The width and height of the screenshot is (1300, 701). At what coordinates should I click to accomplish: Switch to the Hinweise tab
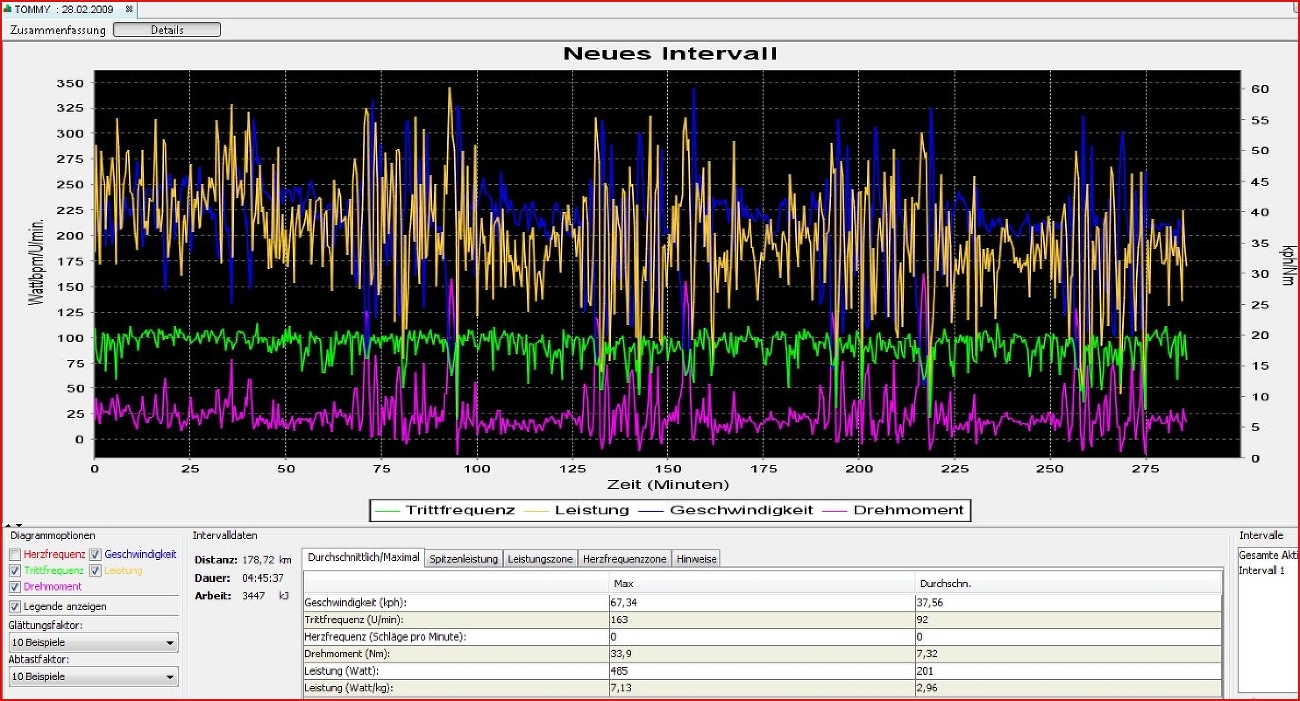point(696,559)
